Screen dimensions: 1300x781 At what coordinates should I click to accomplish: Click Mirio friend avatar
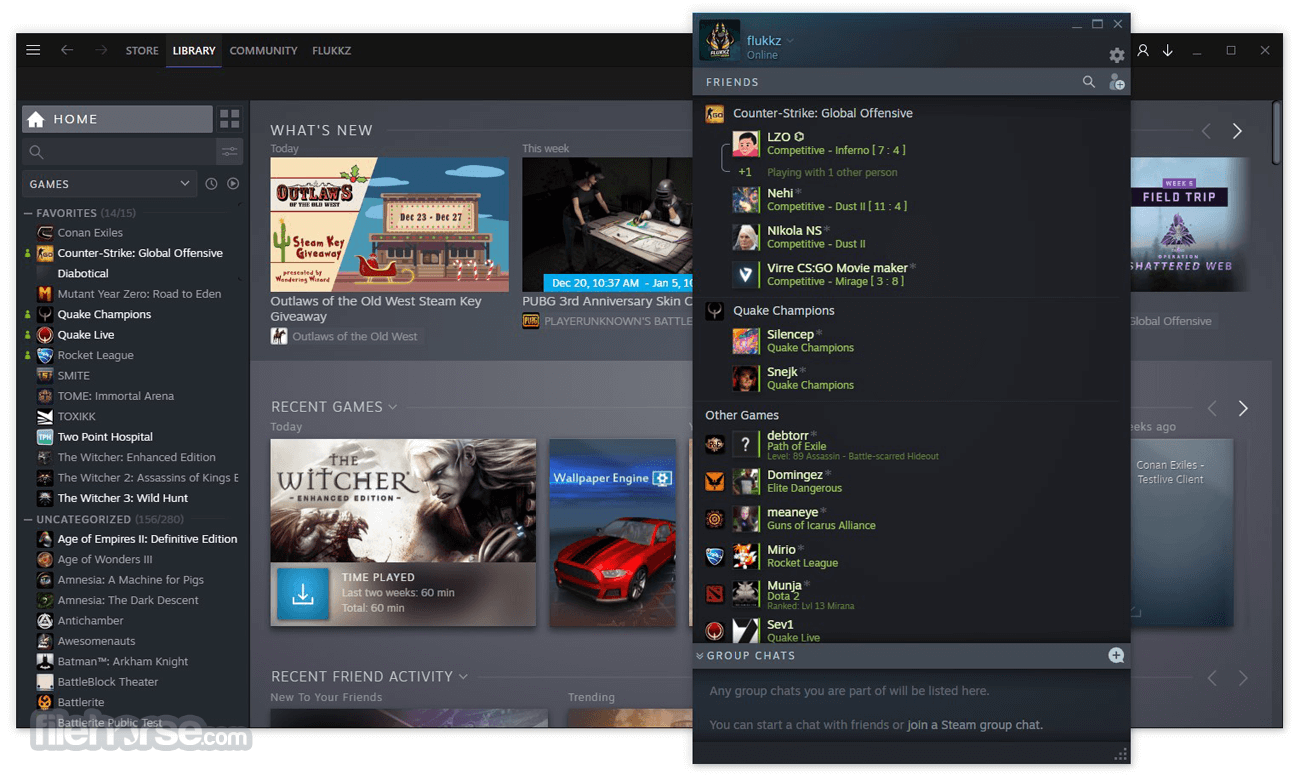(746, 556)
